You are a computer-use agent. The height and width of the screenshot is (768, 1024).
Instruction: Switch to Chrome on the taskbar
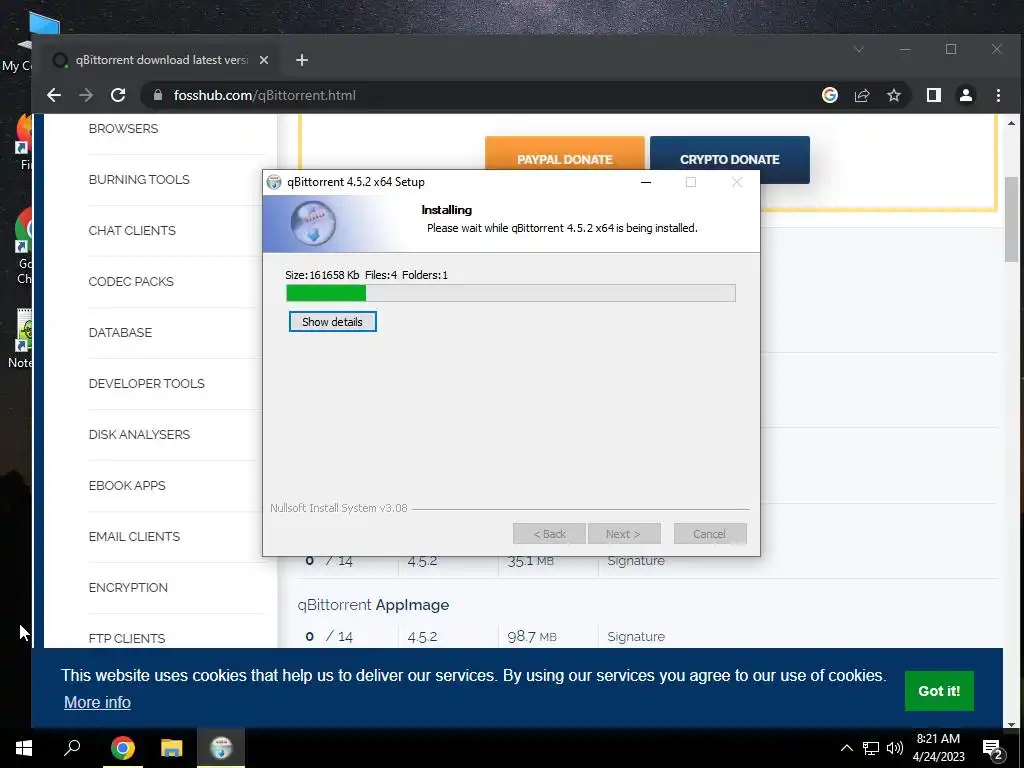pos(123,748)
